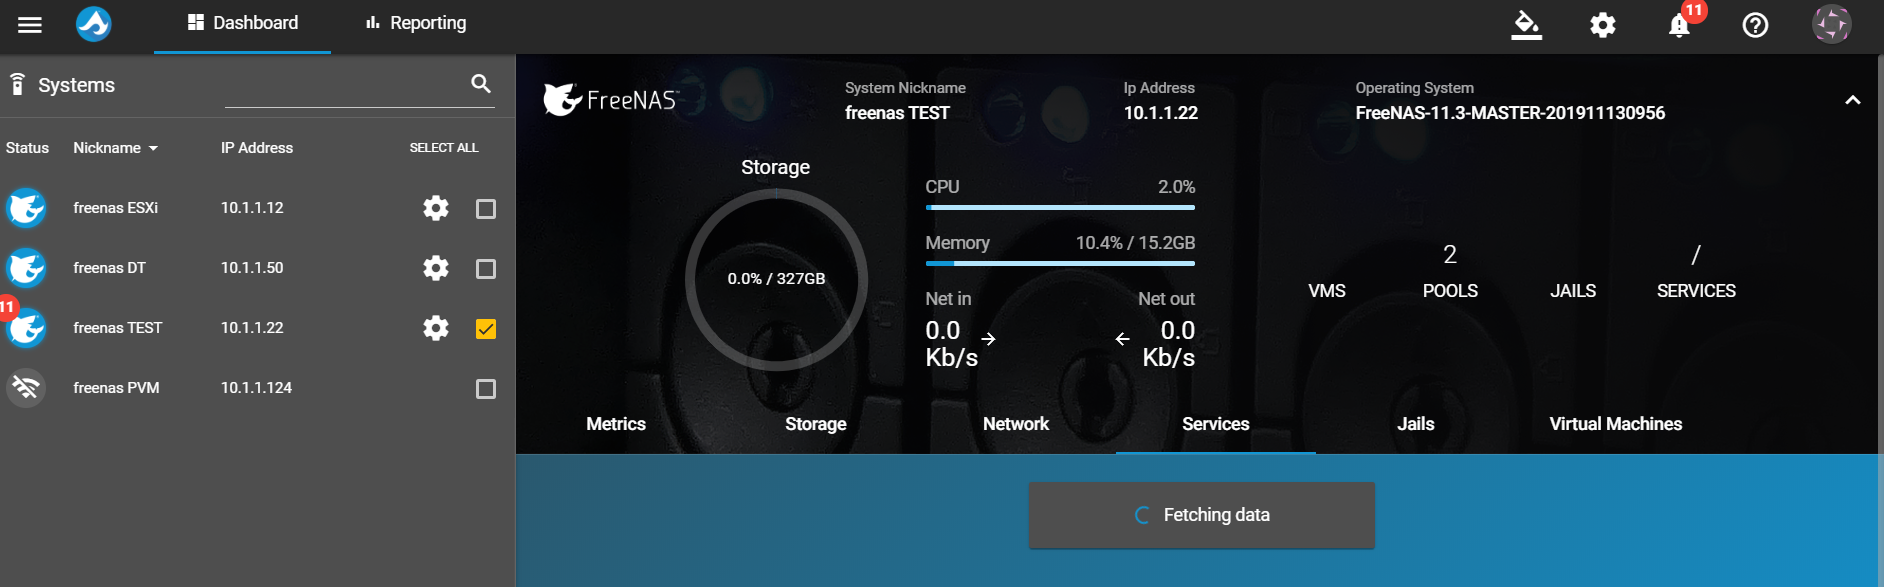Click the freenas DT system name

(x=110, y=268)
